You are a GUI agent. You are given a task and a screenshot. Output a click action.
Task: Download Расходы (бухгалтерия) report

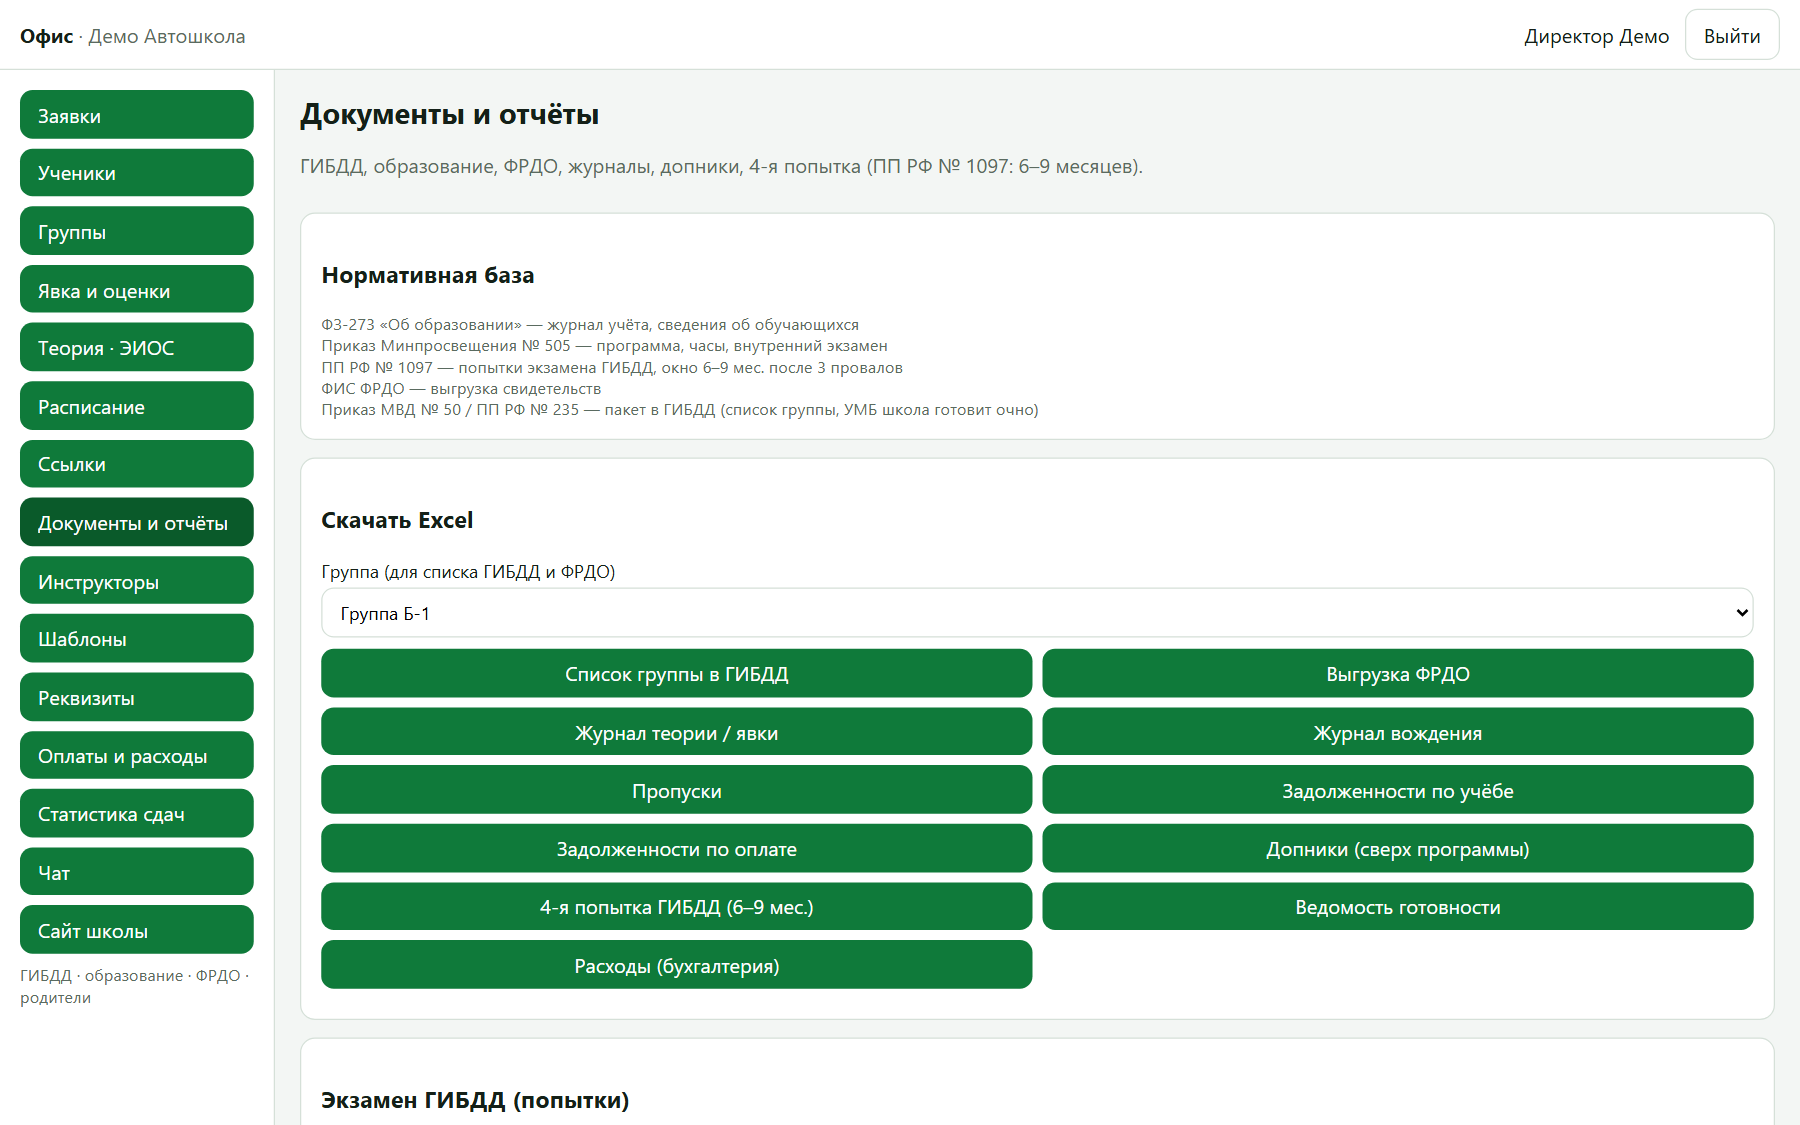pyautogui.click(x=676, y=965)
